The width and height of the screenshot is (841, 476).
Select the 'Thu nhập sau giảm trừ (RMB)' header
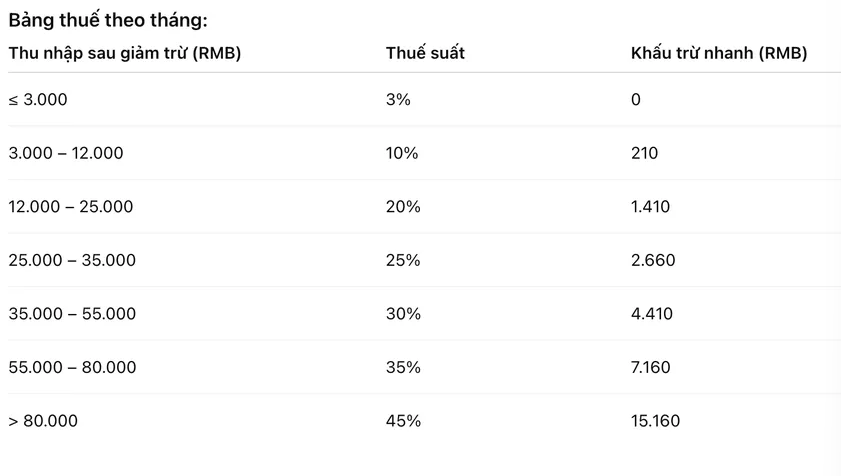point(125,53)
